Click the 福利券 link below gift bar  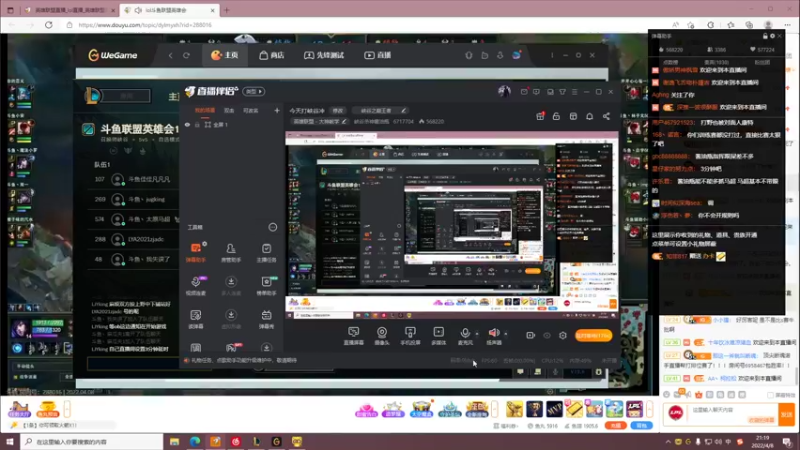click(x=505, y=426)
